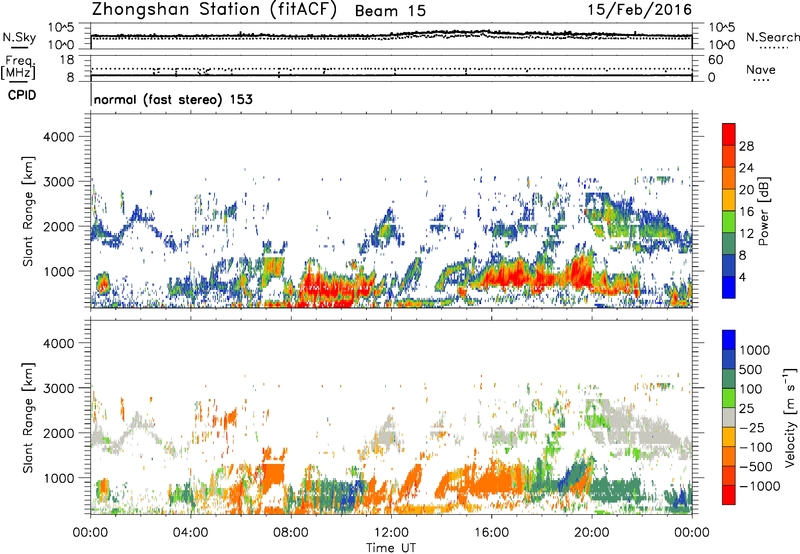Click the '3000' tick on velocity panel
The width and height of the screenshot is (800, 554).
tap(58, 388)
